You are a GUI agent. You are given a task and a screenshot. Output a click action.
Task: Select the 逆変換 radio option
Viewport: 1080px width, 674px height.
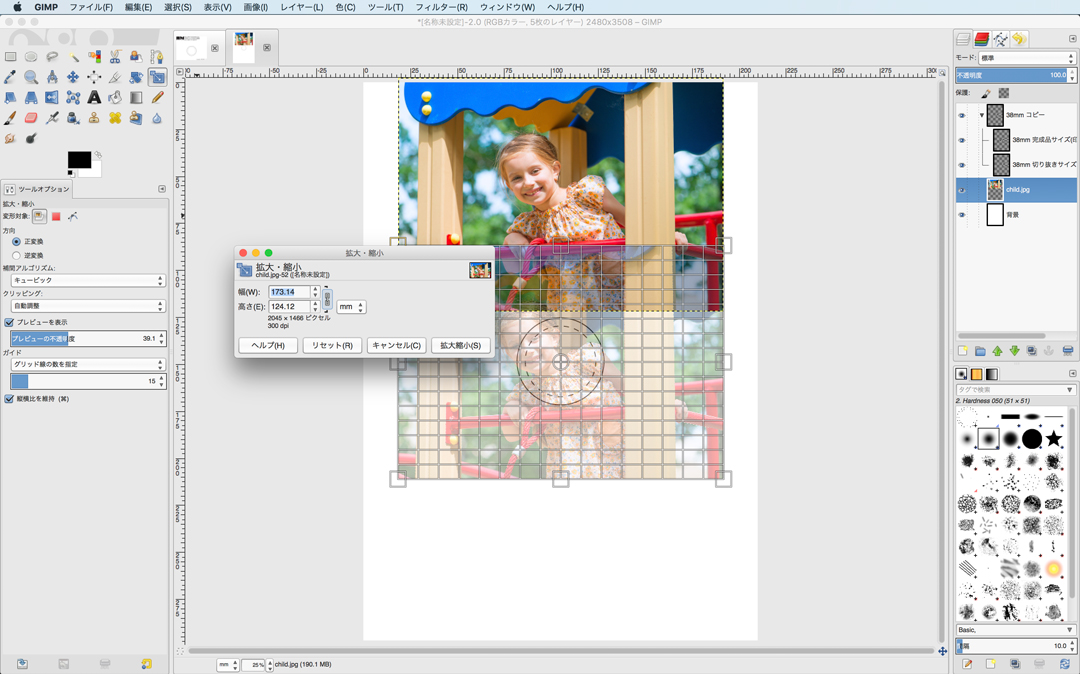16,255
